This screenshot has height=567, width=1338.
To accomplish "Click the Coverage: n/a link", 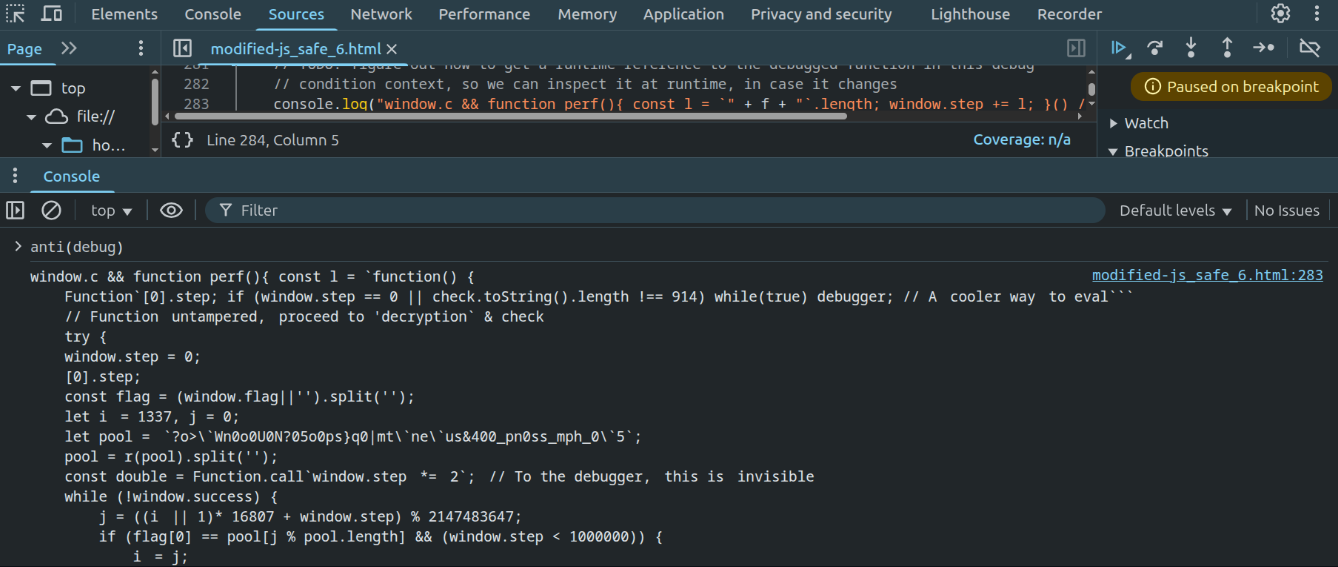I will [1021, 140].
